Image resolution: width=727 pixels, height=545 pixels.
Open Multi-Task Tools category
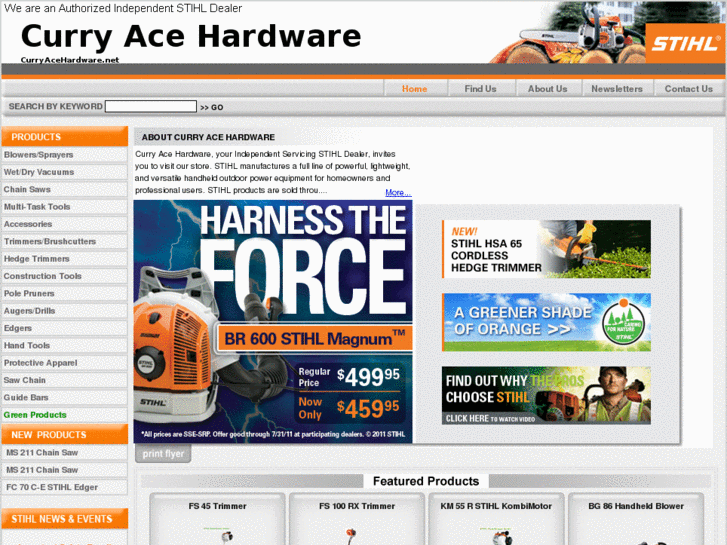[x=64, y=207]
